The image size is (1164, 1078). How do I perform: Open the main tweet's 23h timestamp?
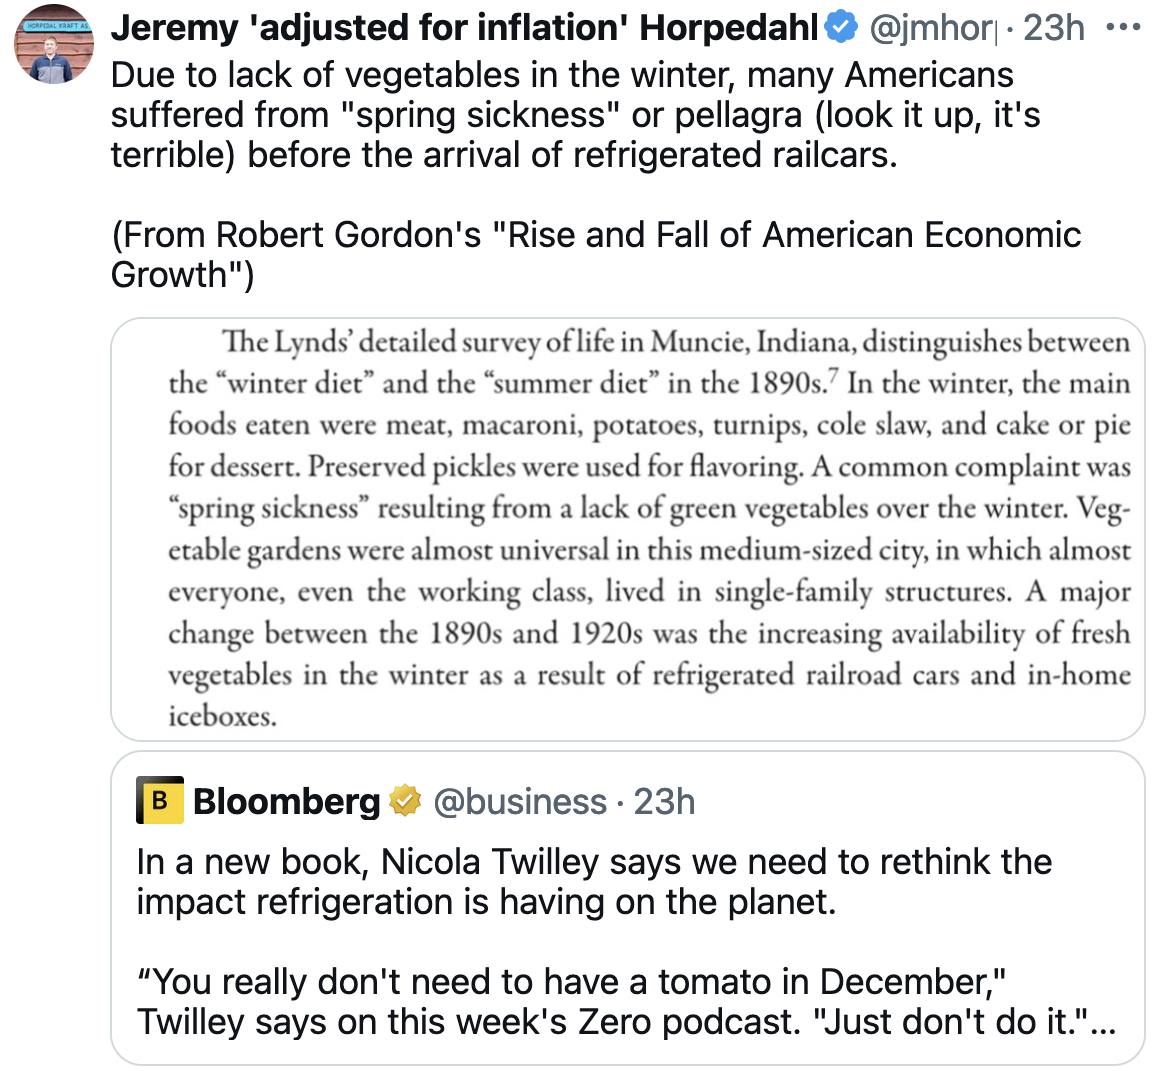click(1053, 28)
